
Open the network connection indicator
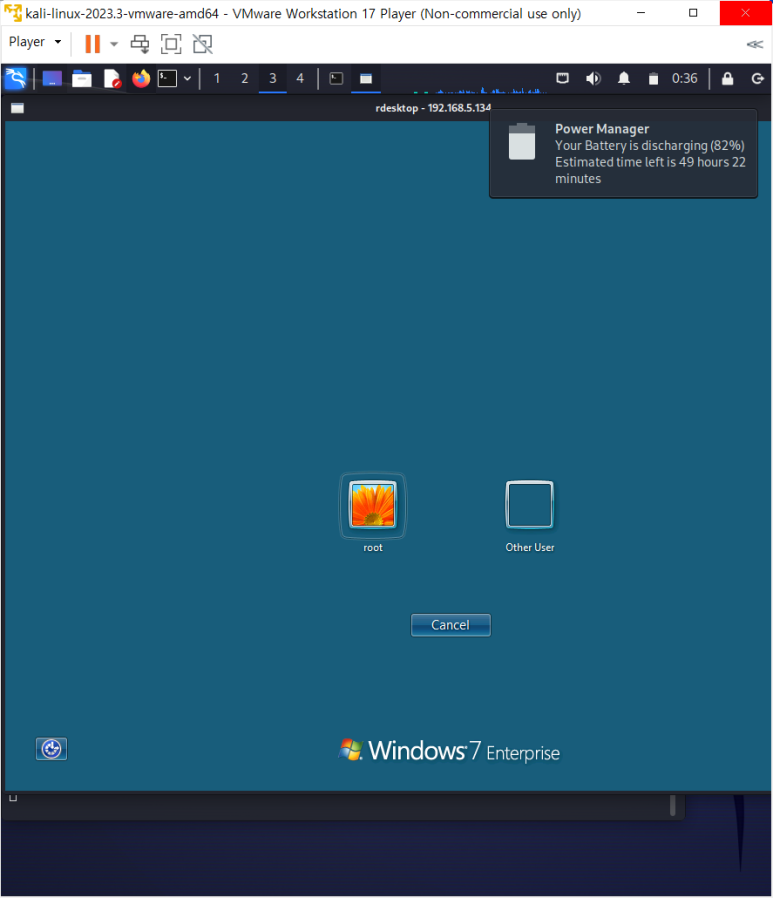click(x=563, y=78)
